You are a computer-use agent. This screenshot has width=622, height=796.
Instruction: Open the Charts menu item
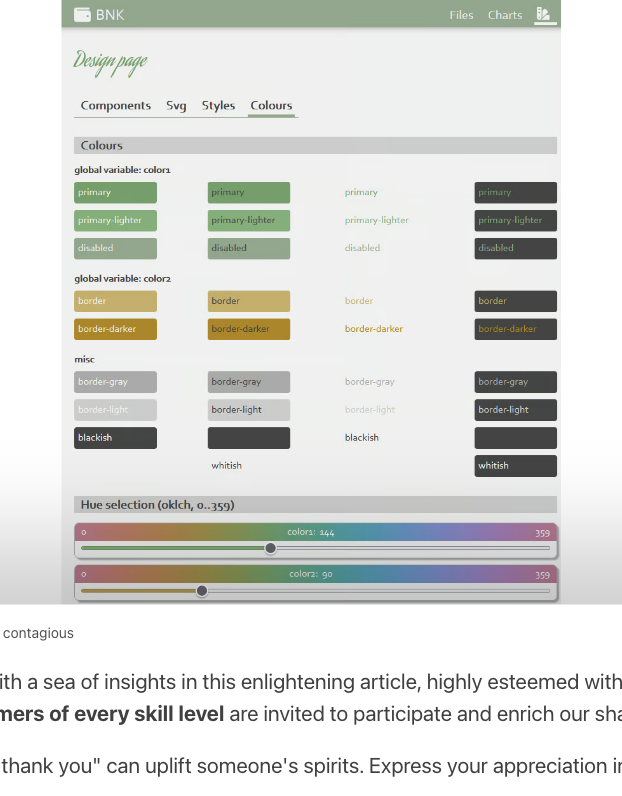click(x=505, y=15)
